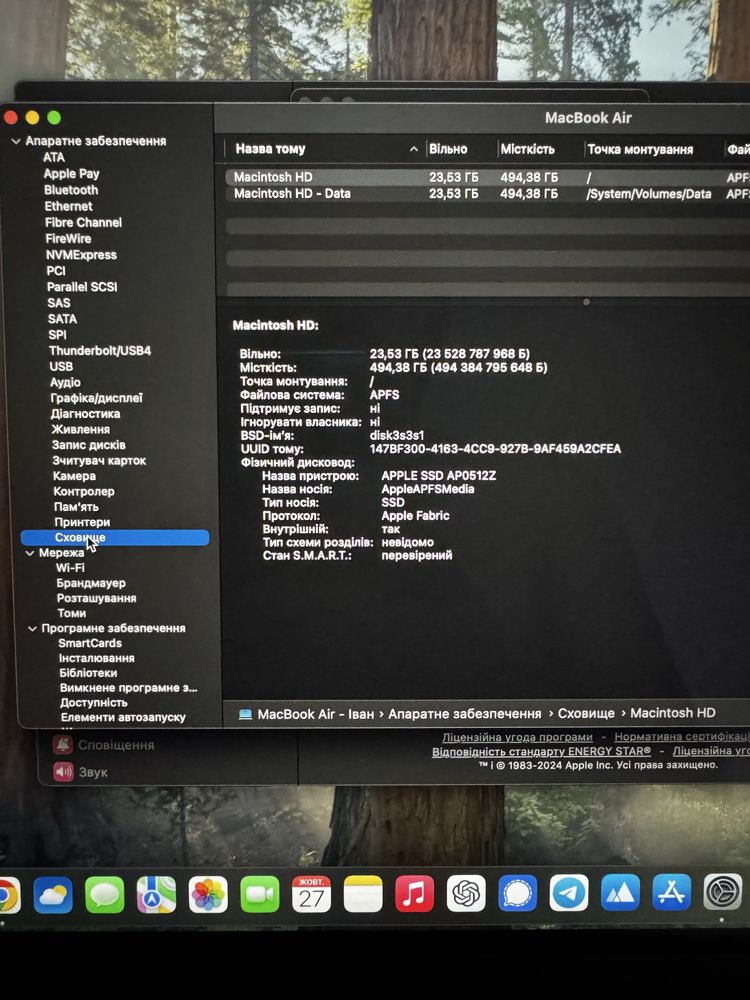Select Сховище in the sidebar
This screenshot has width=750, height=1000.
click(x=115, y=538)
